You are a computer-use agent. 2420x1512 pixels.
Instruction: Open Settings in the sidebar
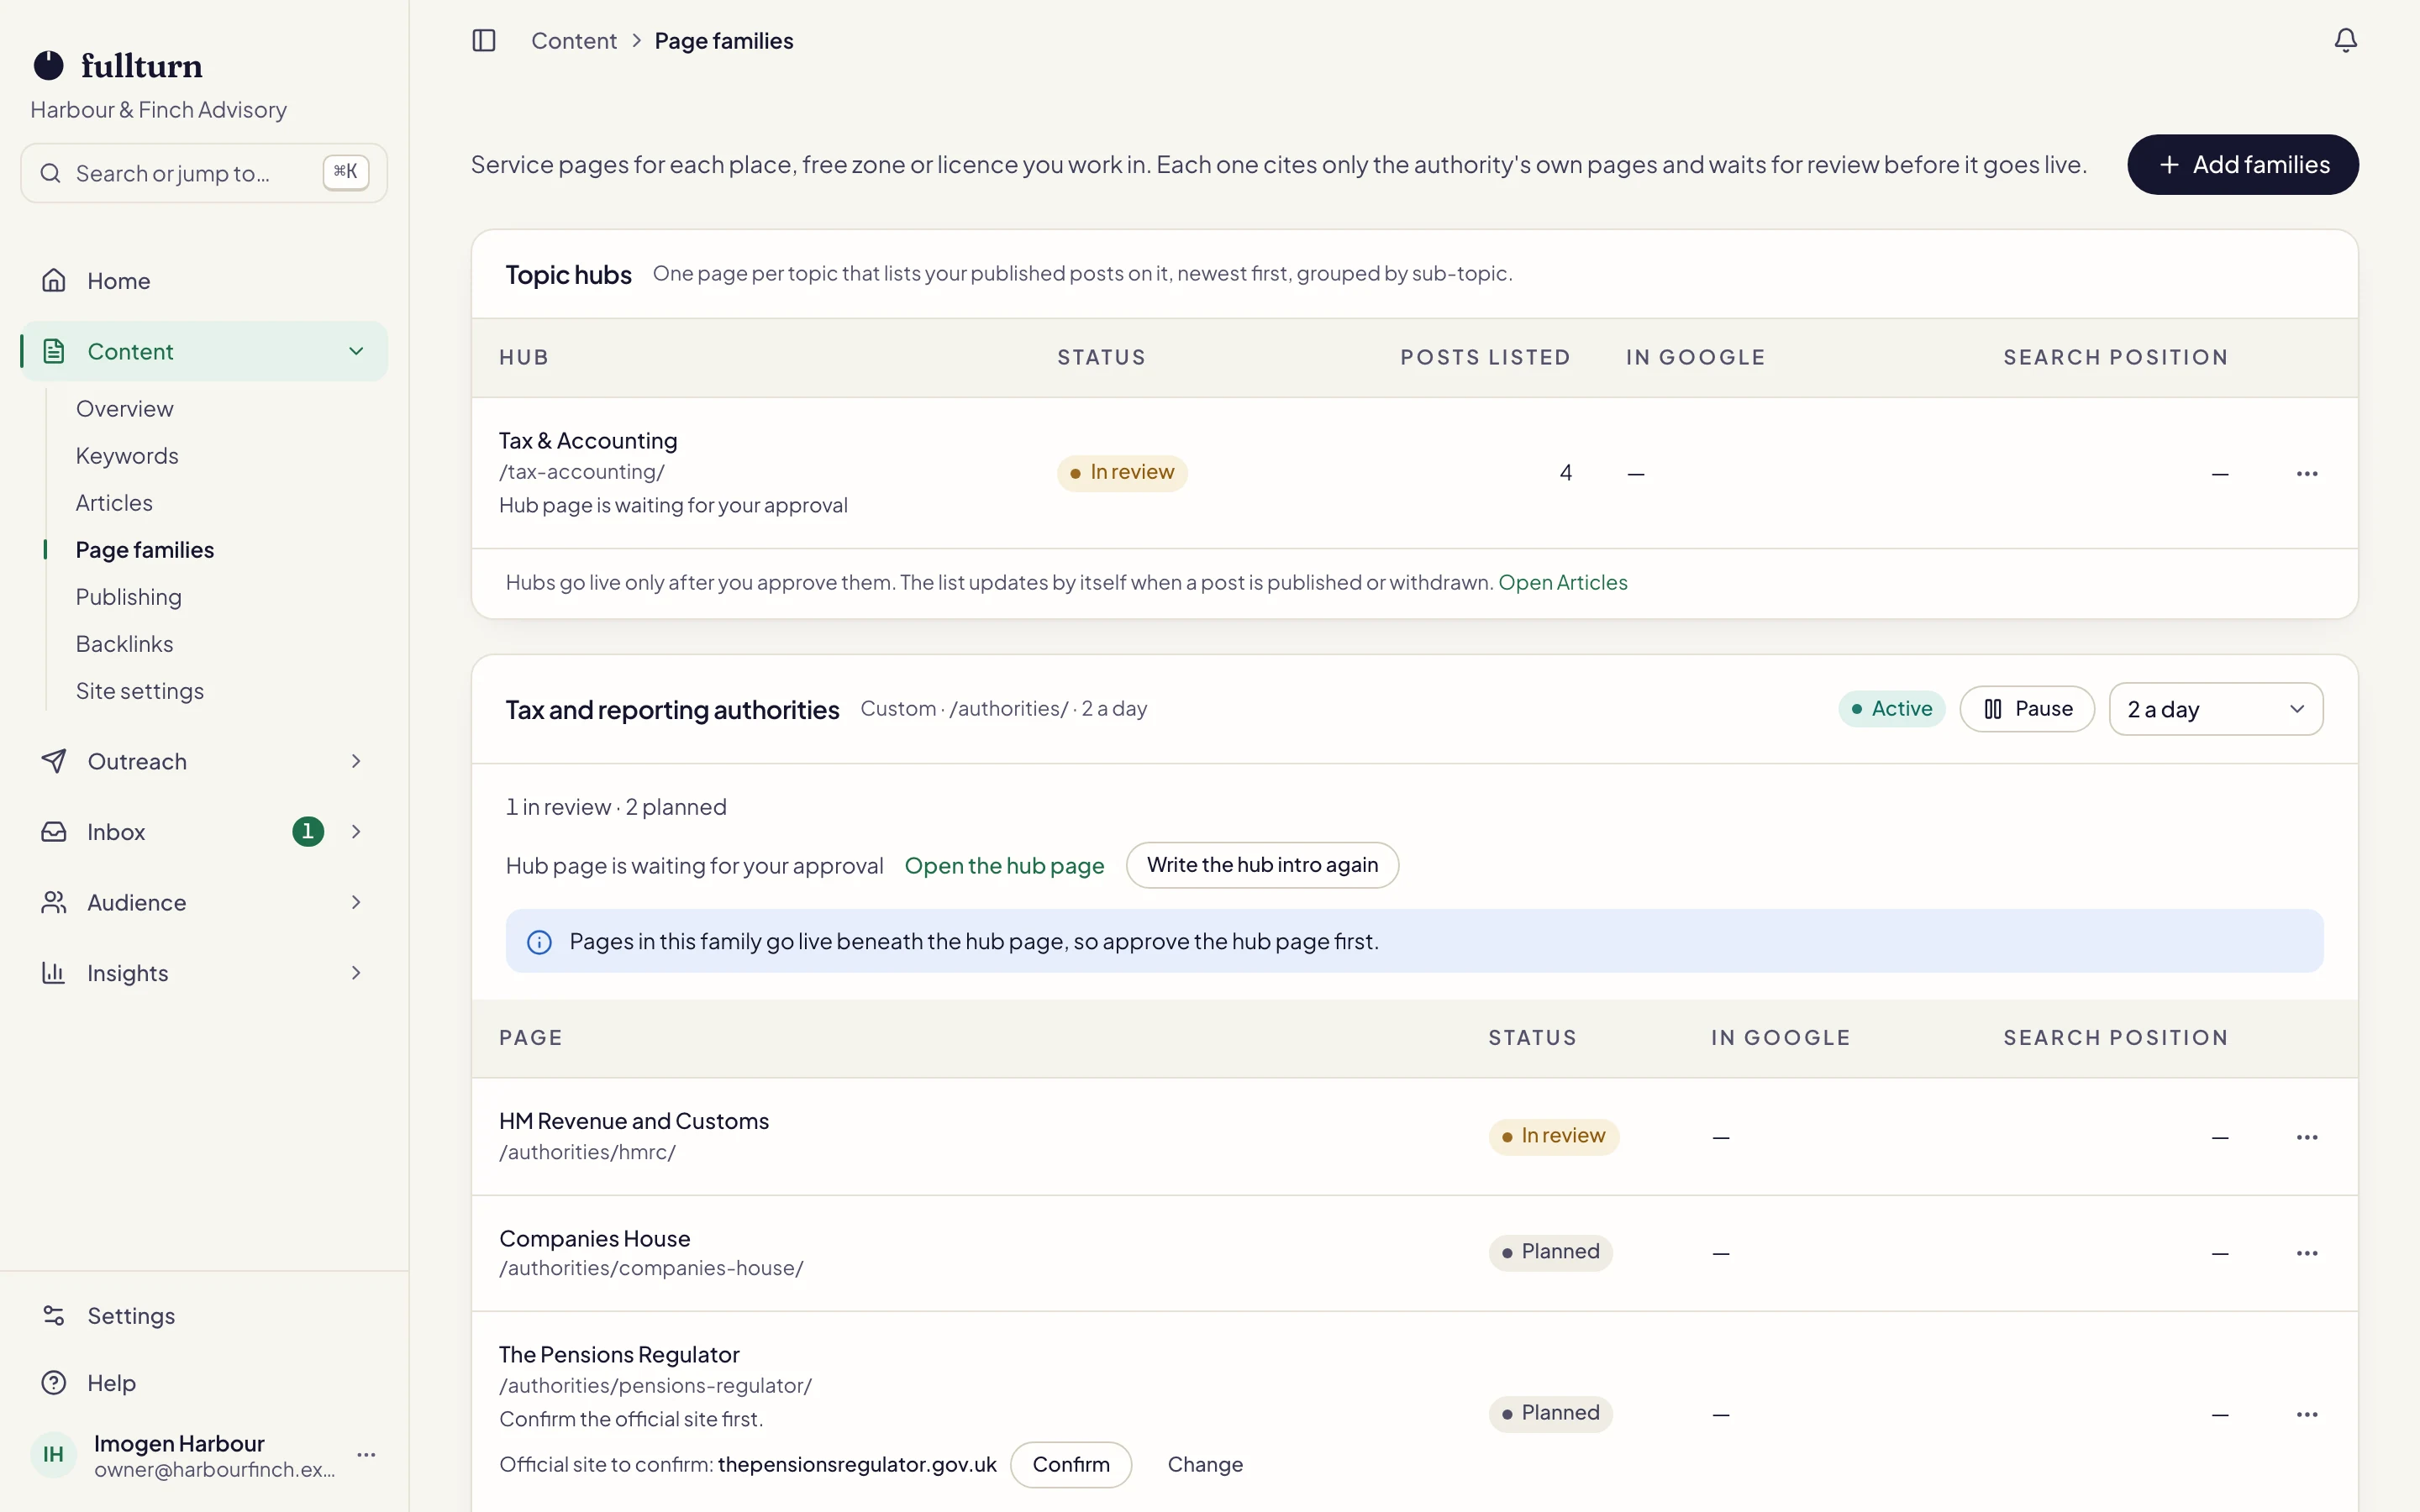(x=204, y=1316)
